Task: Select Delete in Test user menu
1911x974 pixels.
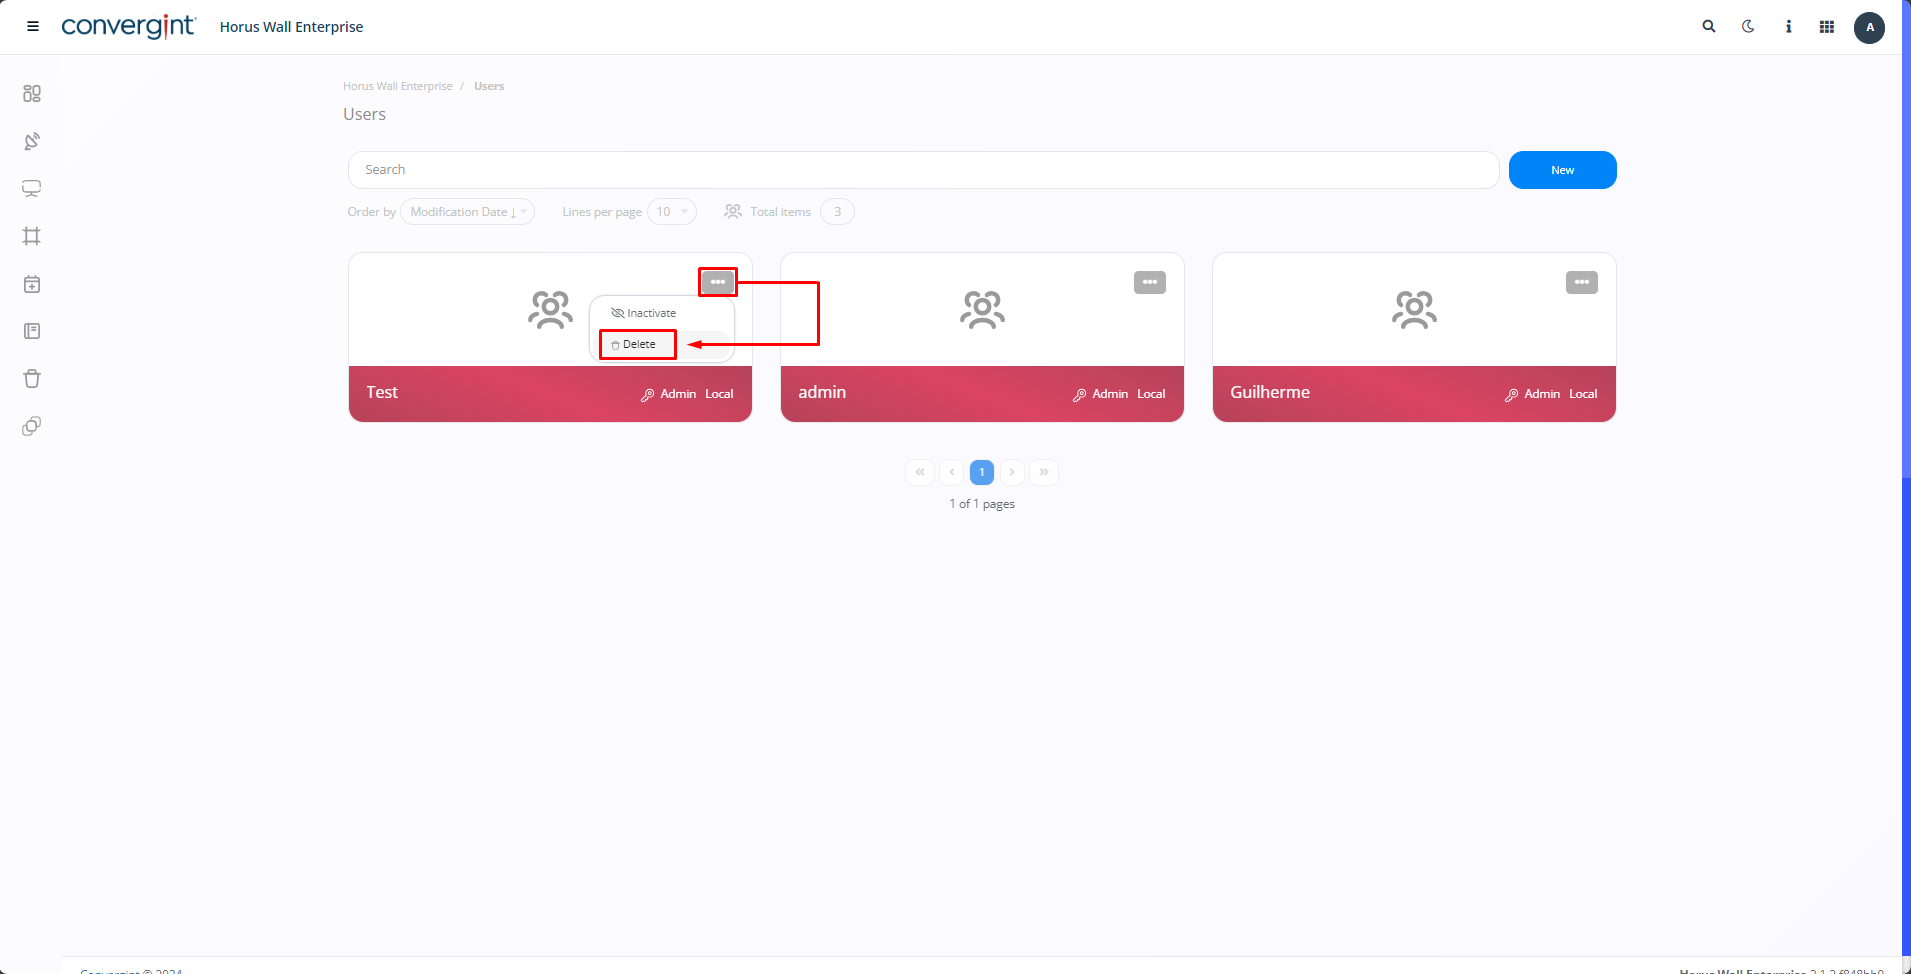Action: 638,344
